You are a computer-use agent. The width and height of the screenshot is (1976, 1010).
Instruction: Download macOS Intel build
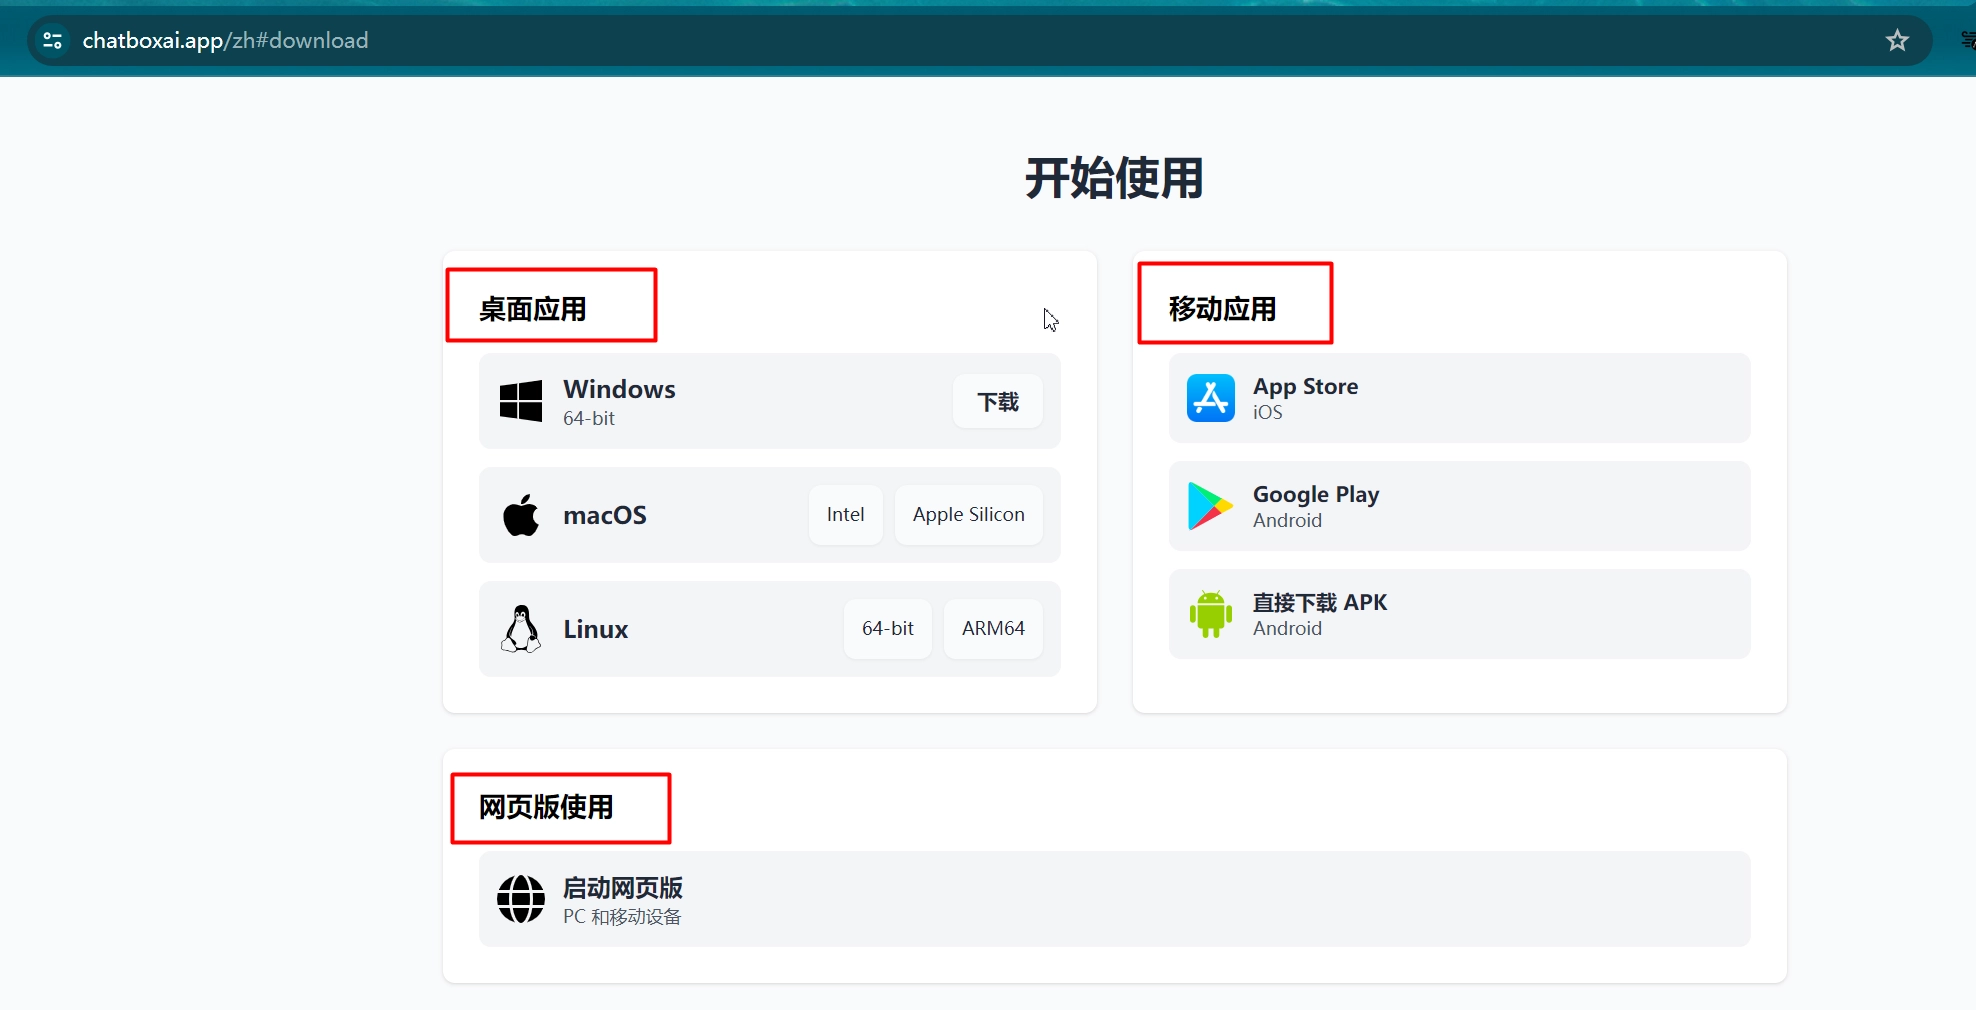point(846,515)
